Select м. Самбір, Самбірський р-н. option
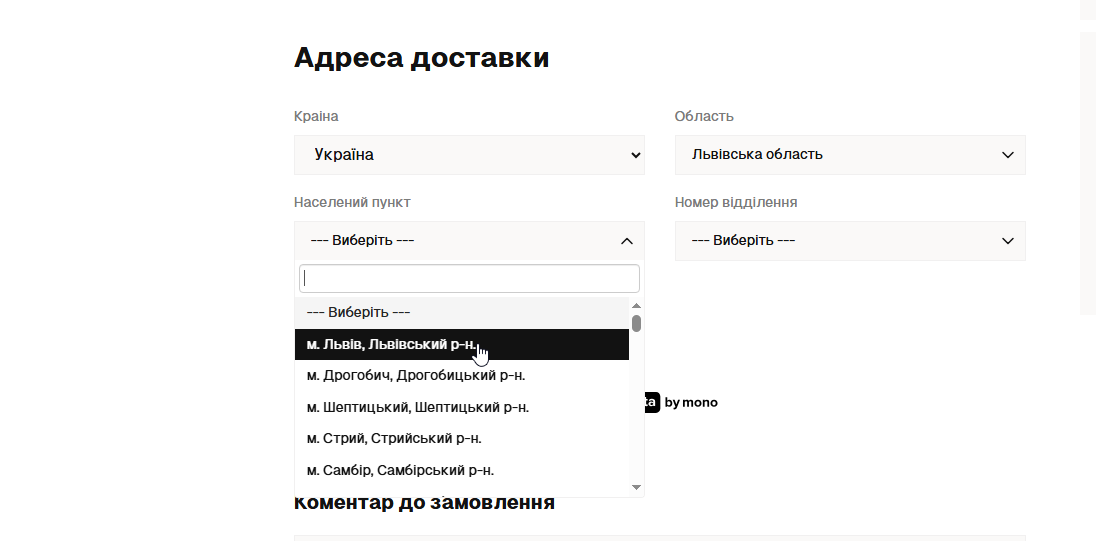This screenshot has width=1096, height=541. tap(400, 470)
